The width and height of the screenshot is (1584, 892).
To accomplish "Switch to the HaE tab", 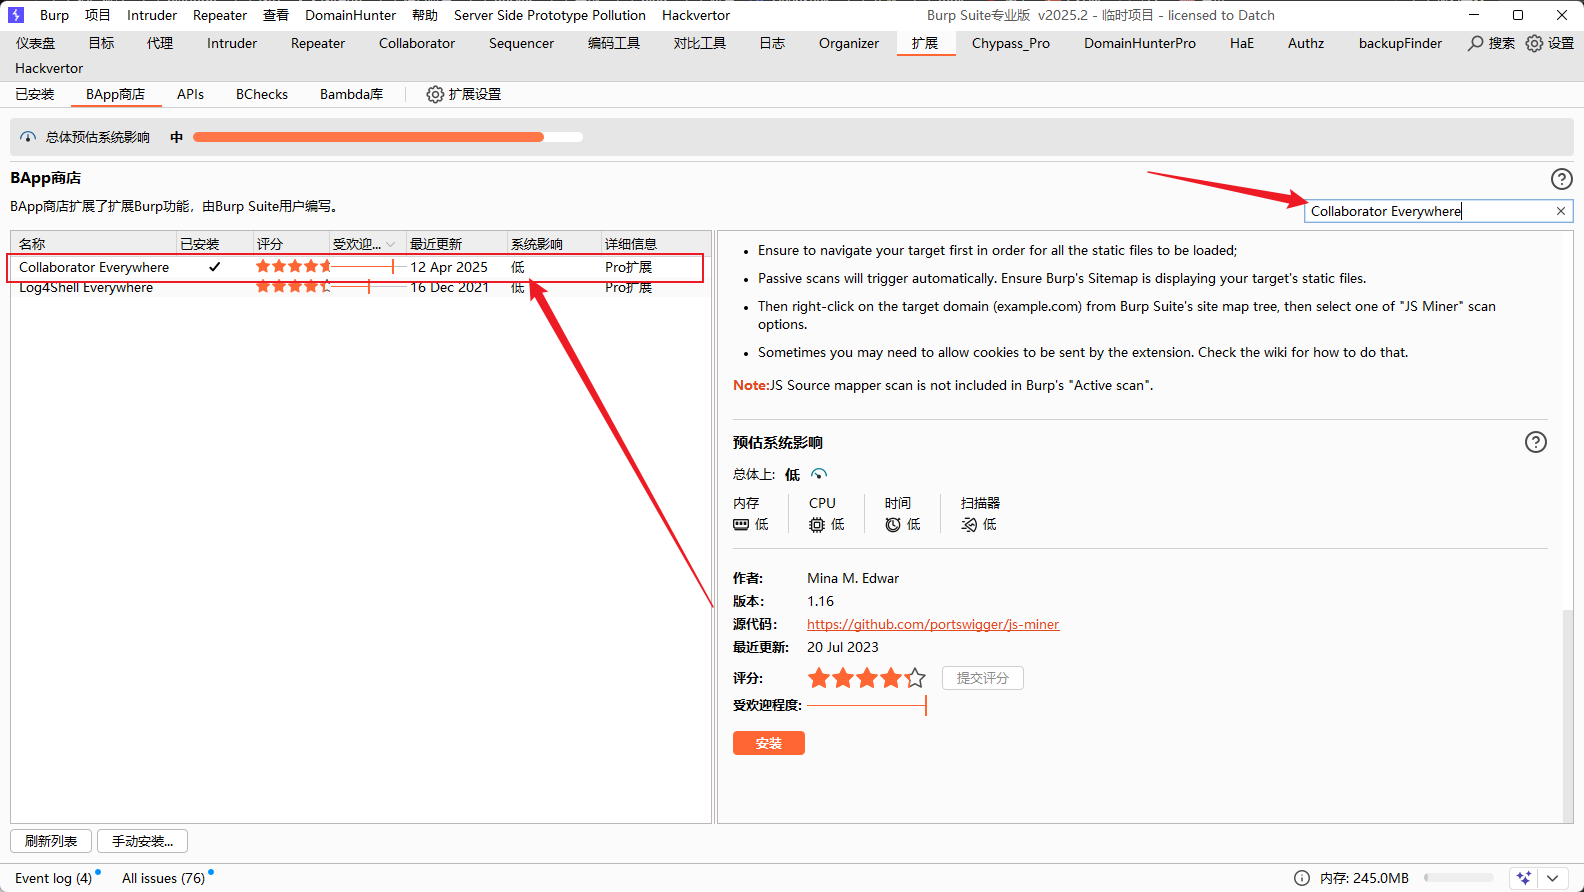I will pos(1242,43).
